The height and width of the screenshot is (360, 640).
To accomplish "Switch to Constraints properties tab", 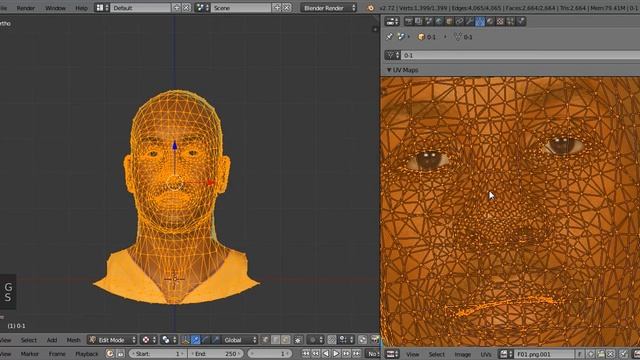I will (460, 21).
